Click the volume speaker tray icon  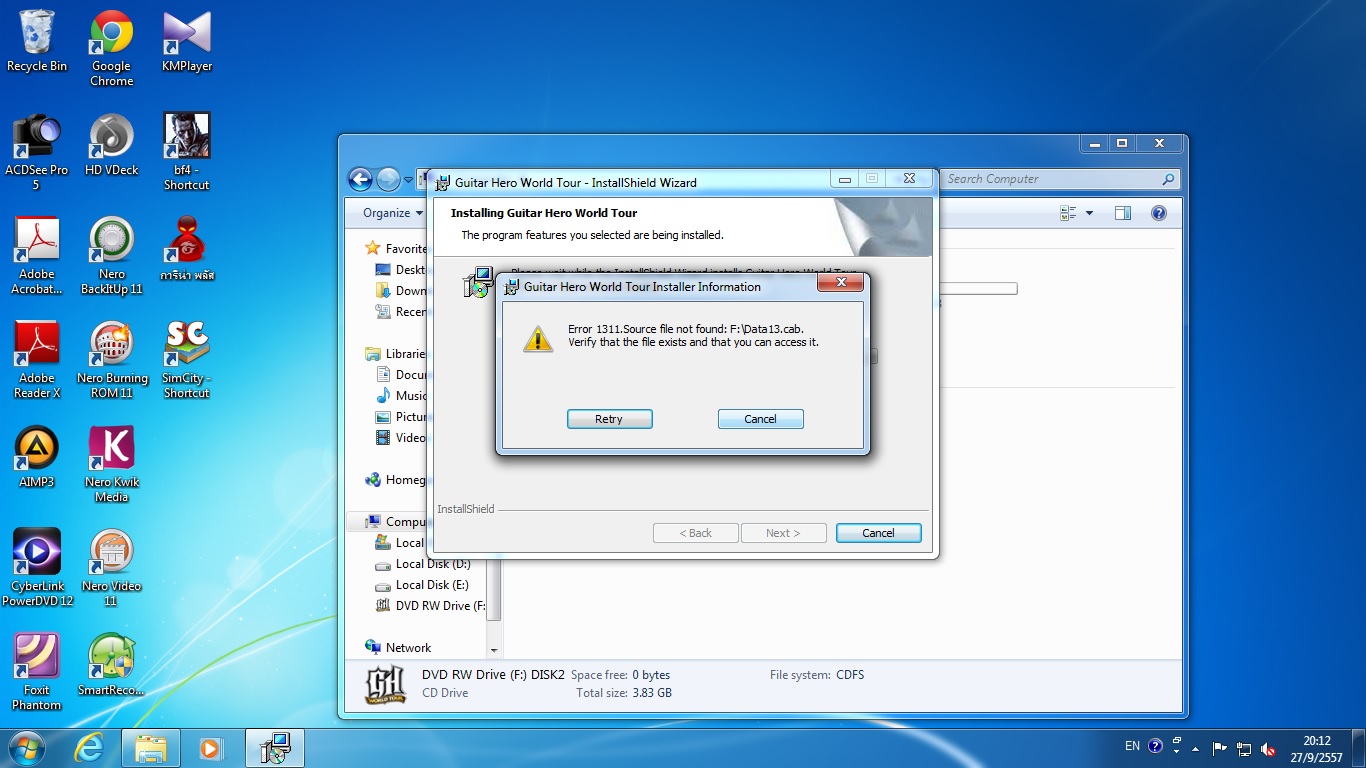coord(1268,748)
